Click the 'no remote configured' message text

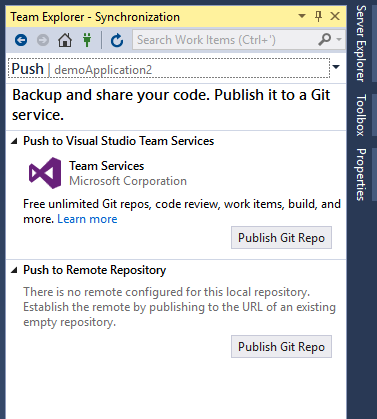pos(179,307)
